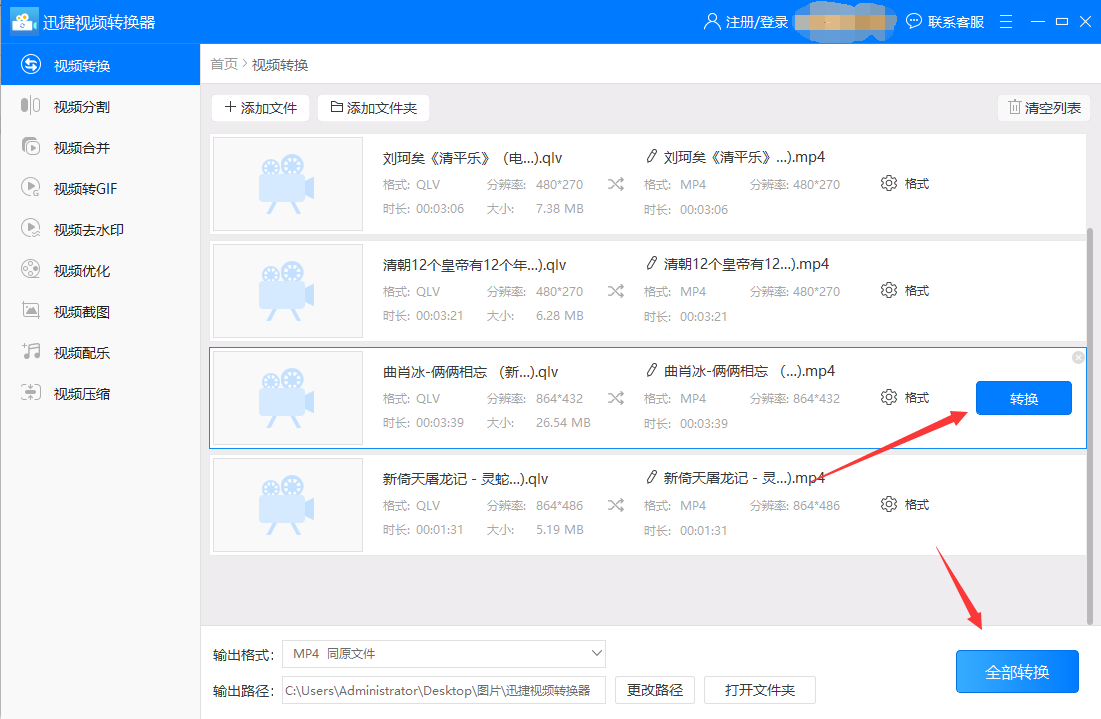This screenshot has height=719, width=1101.
Task: Start converting all with 全部转换
Action: coord(1017,672)
